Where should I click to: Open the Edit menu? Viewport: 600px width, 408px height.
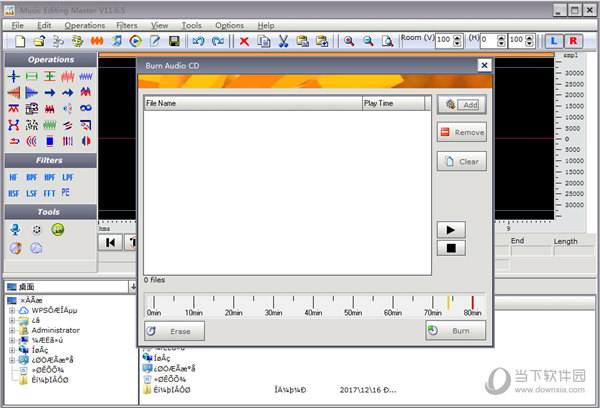coord(44,25)
